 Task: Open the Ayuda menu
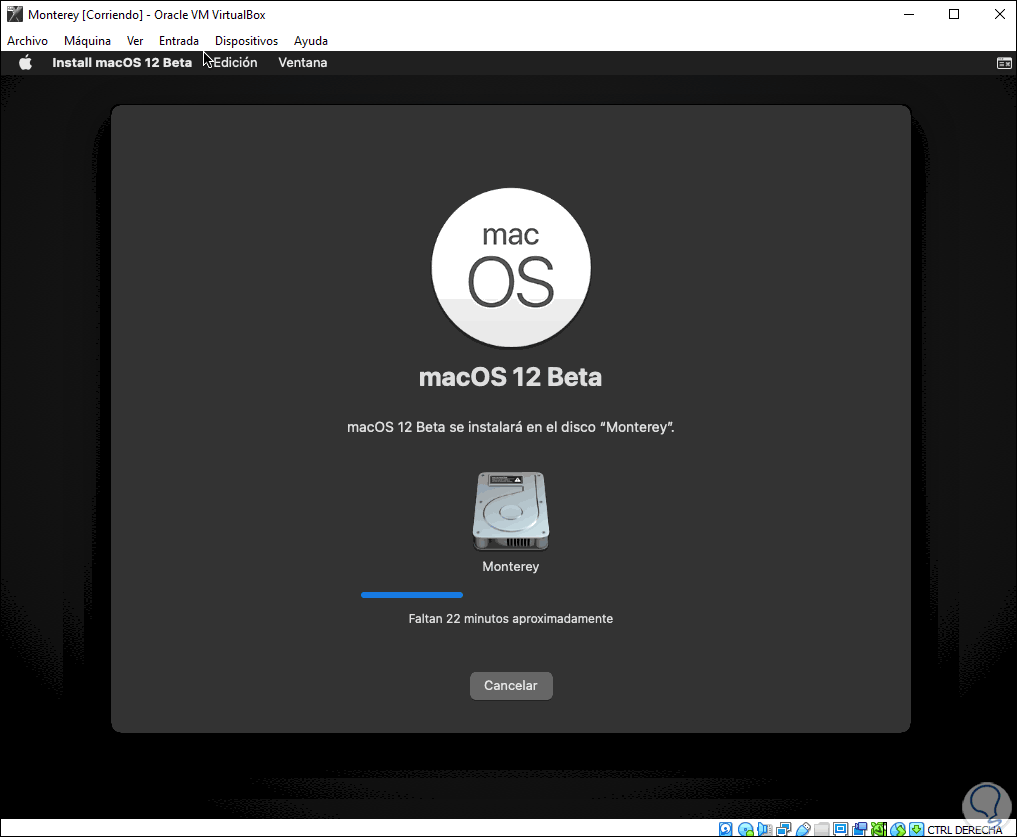(x=311, y=40)
